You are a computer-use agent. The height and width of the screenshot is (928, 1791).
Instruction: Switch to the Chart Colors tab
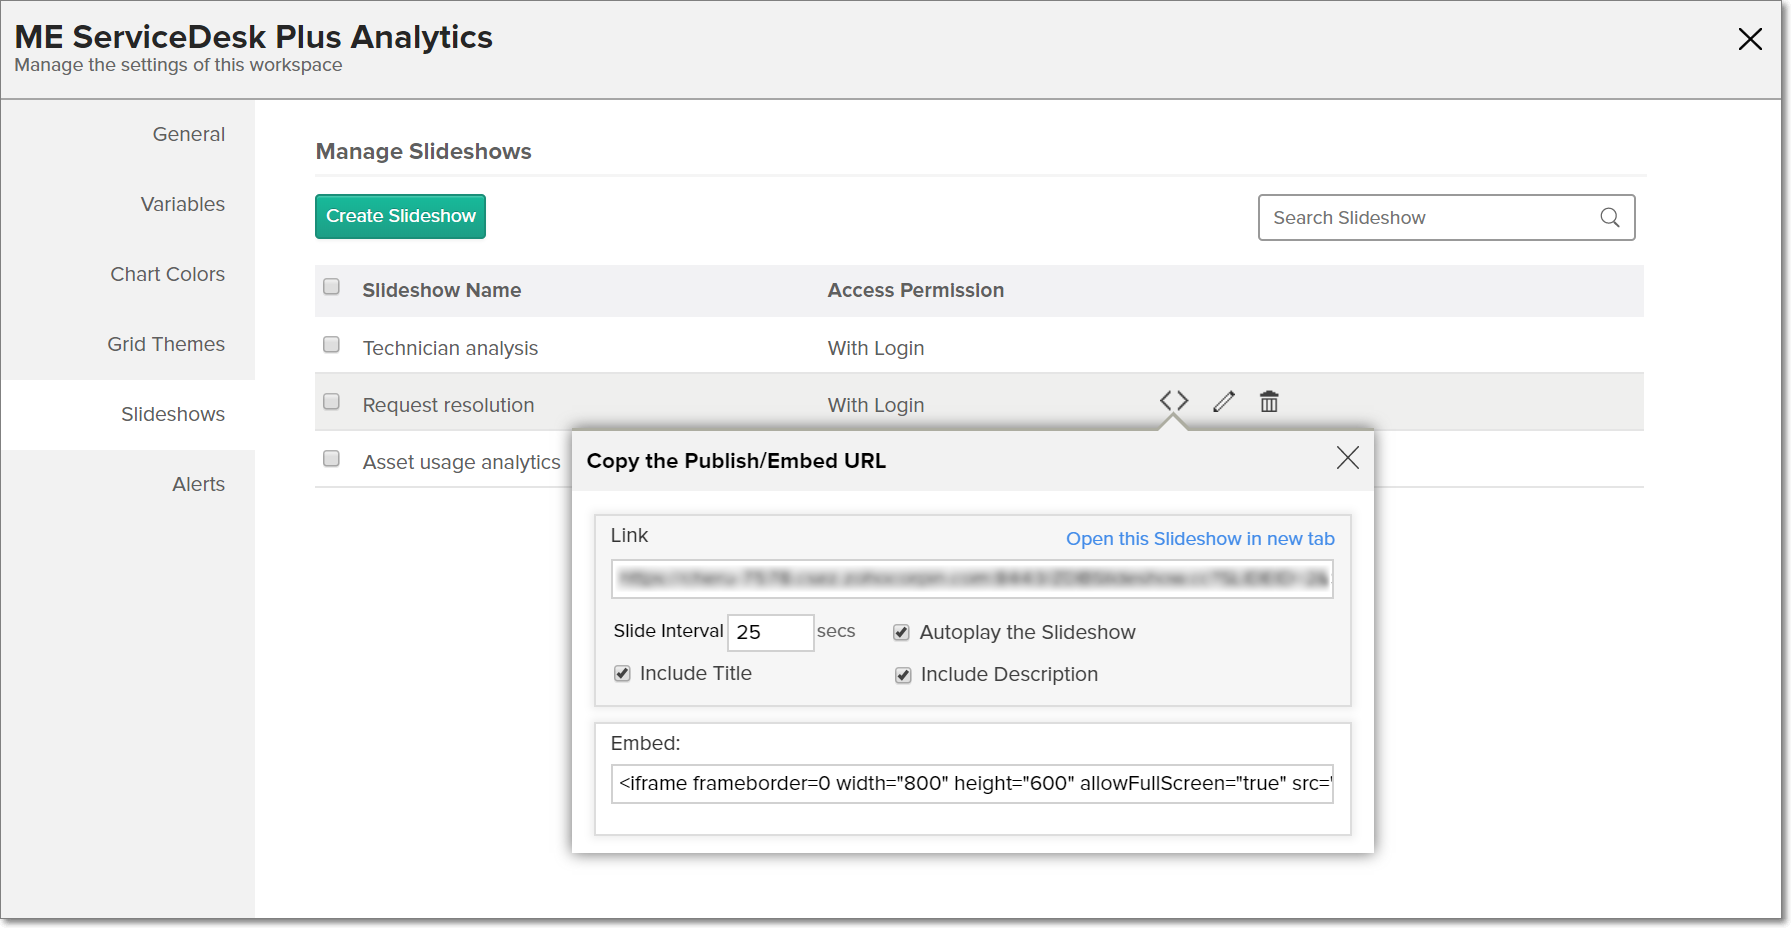pyautogui.click(x=167, y=274)
